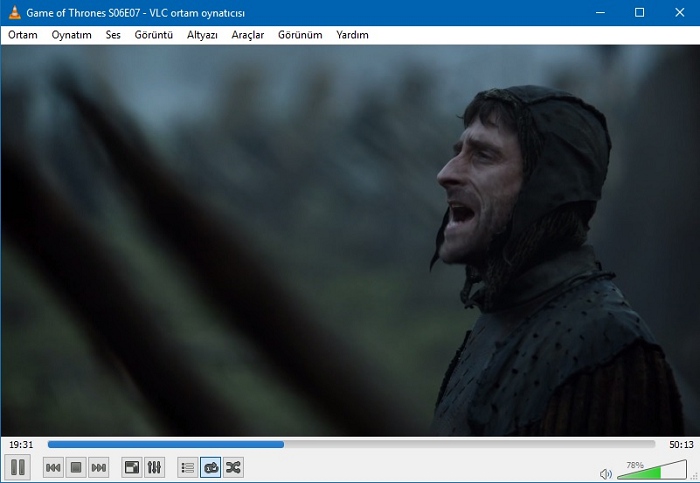Click the playback seek bar
The width and height of the screenshot is (700, 483).
[351, 444]
